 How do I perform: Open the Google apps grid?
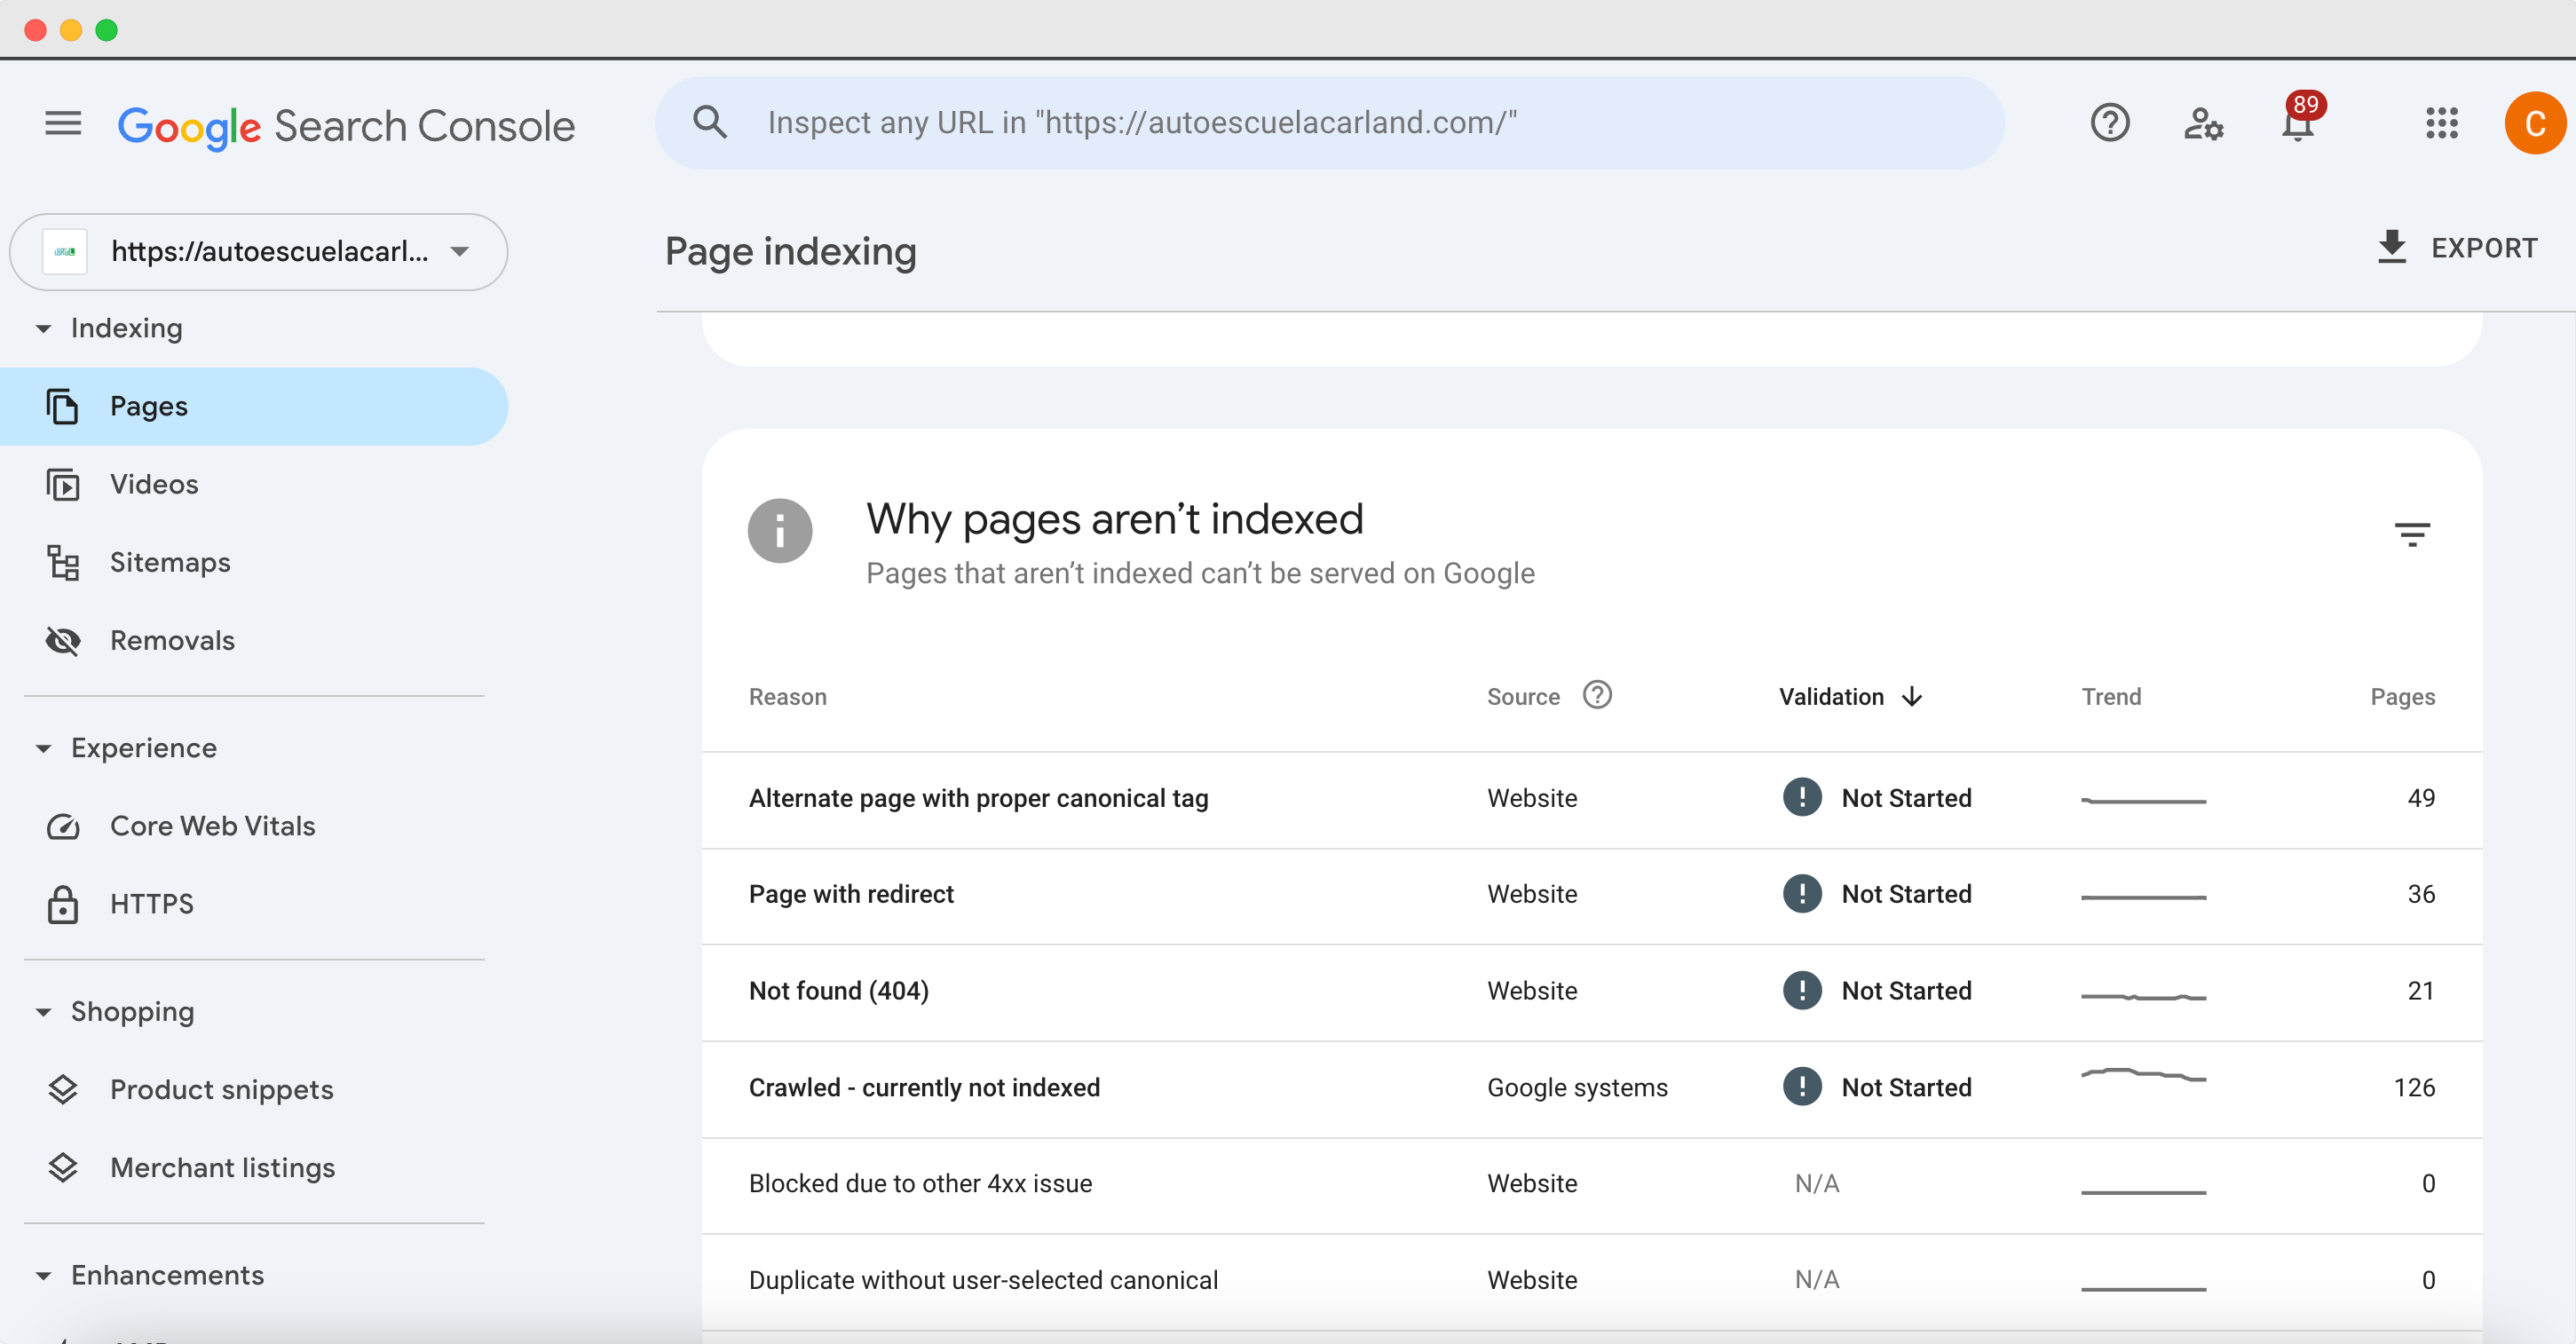click(x=2441, y=123)
